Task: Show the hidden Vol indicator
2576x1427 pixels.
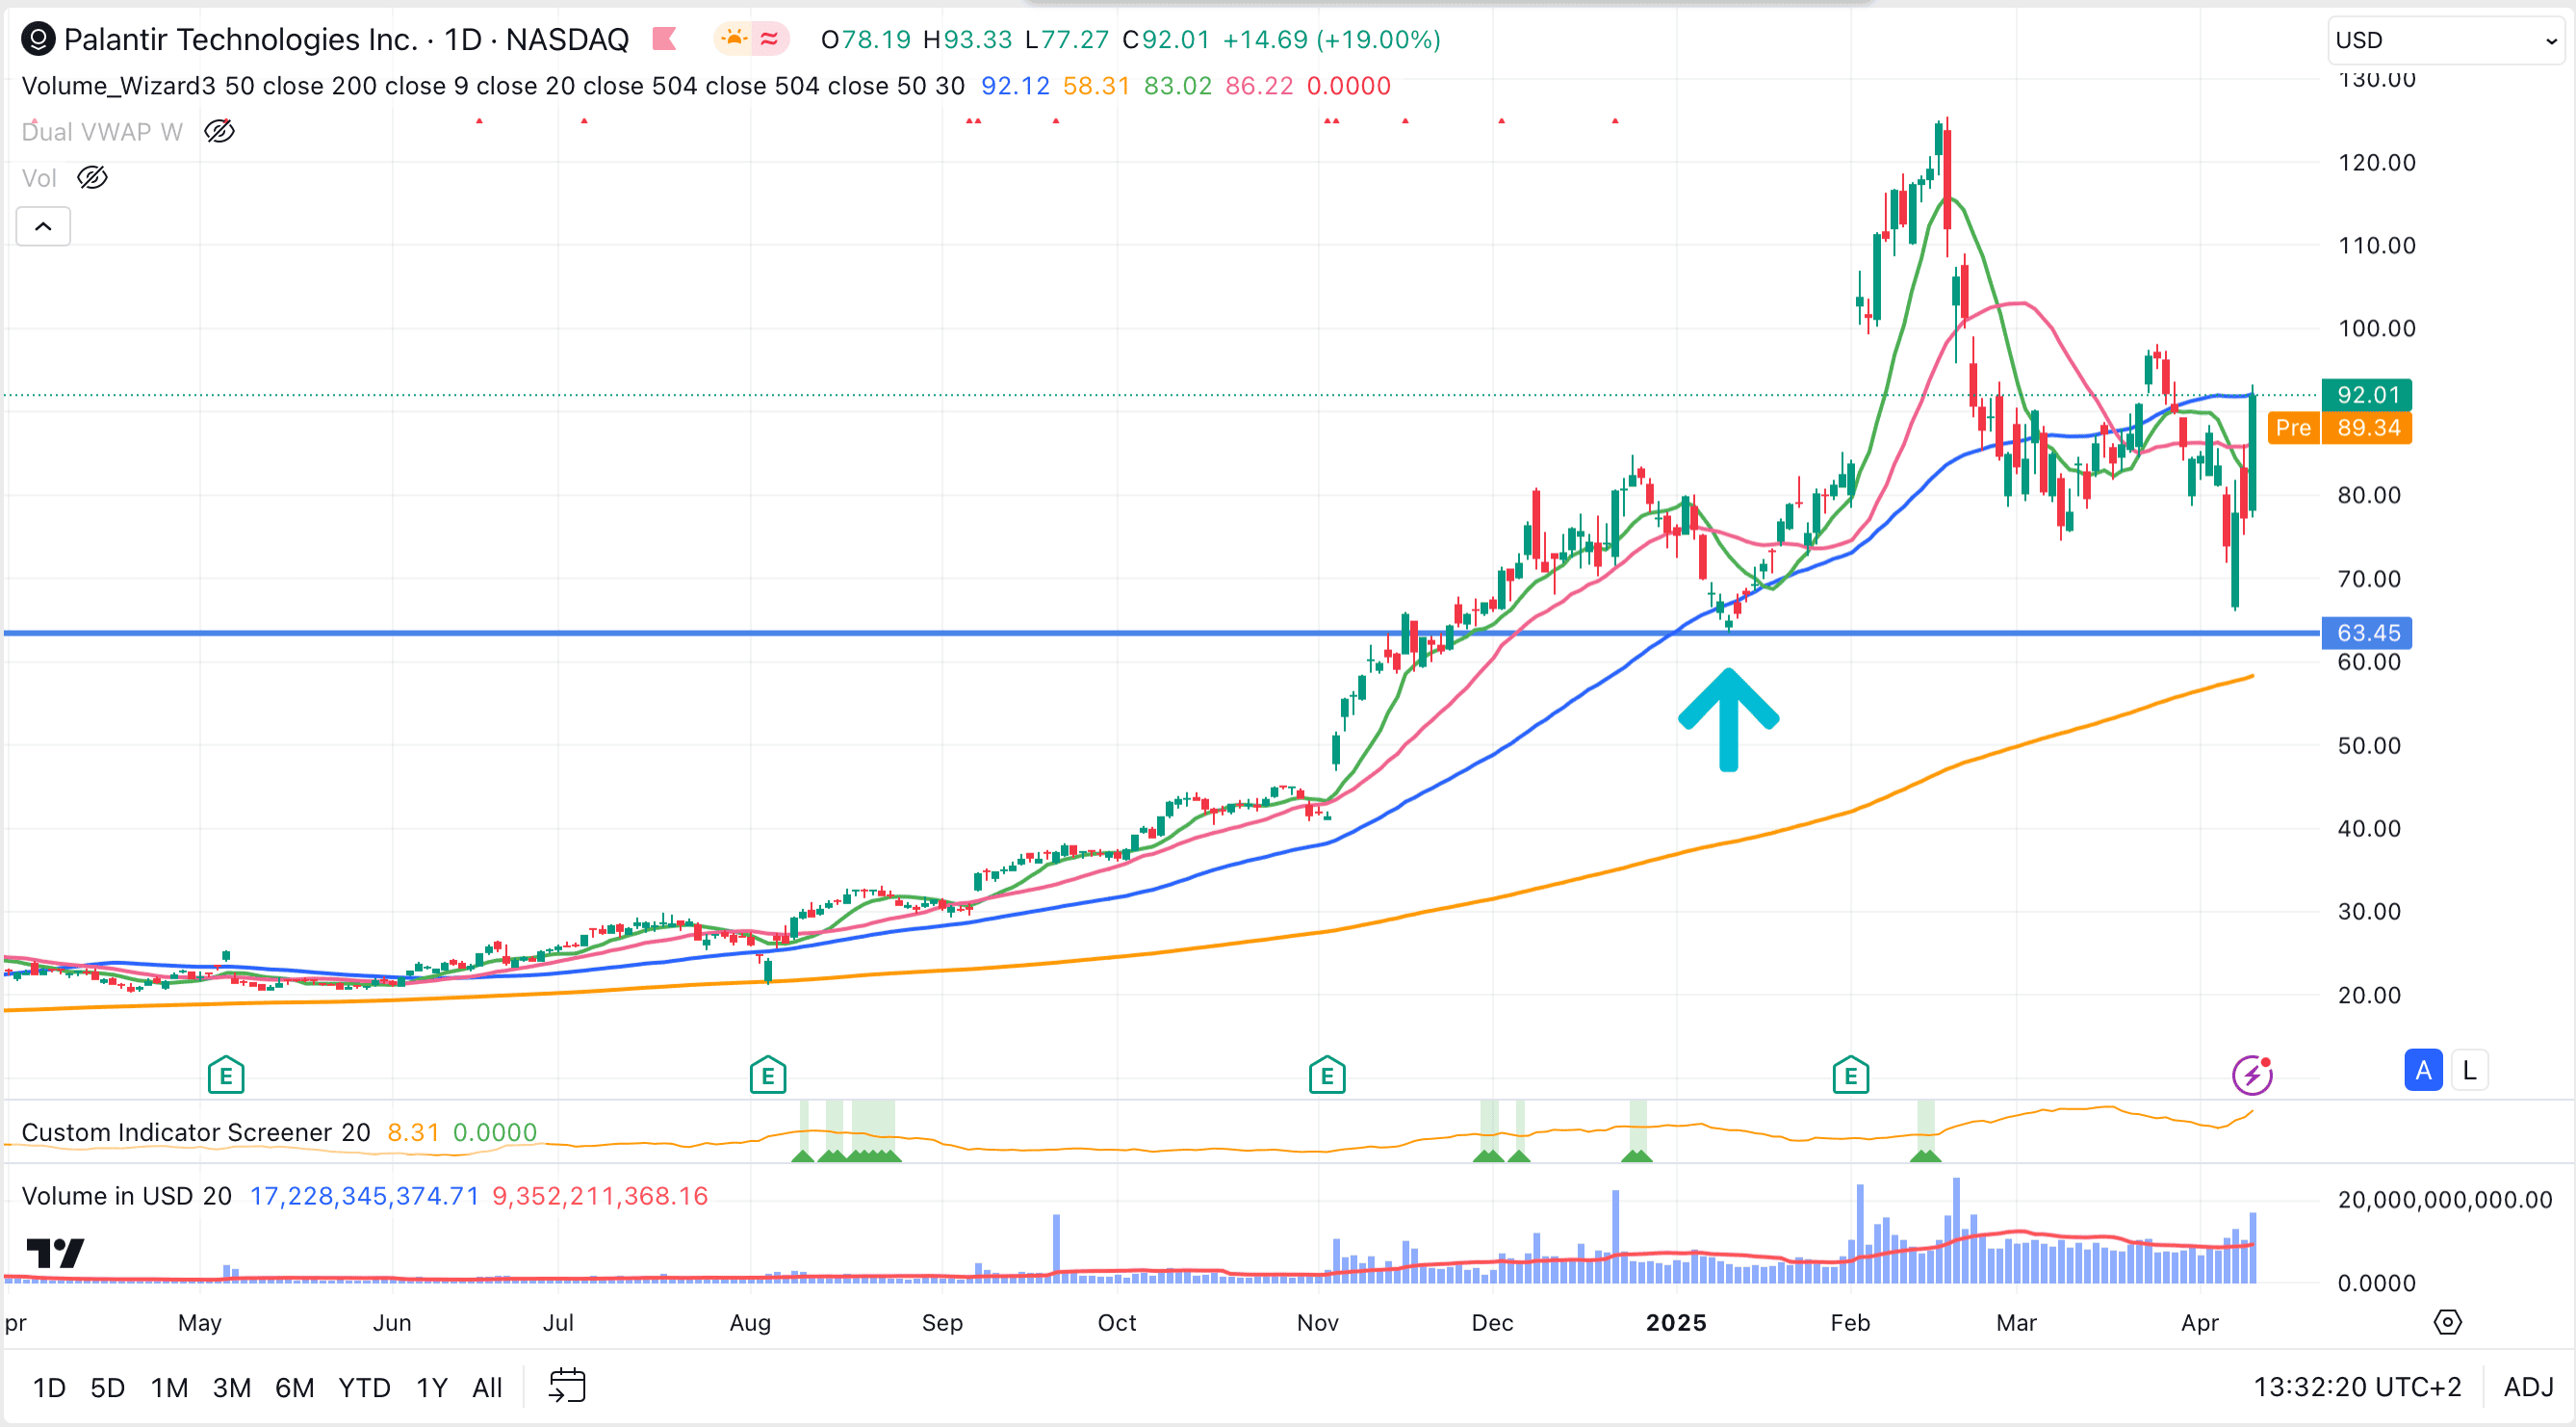Action: click(x=92, y=178)
